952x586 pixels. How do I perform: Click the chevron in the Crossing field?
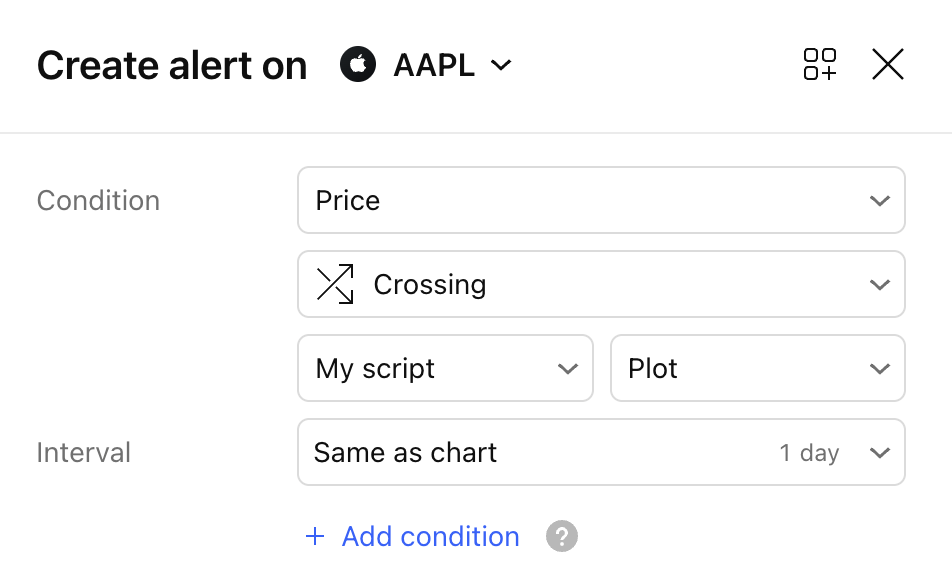879,284
